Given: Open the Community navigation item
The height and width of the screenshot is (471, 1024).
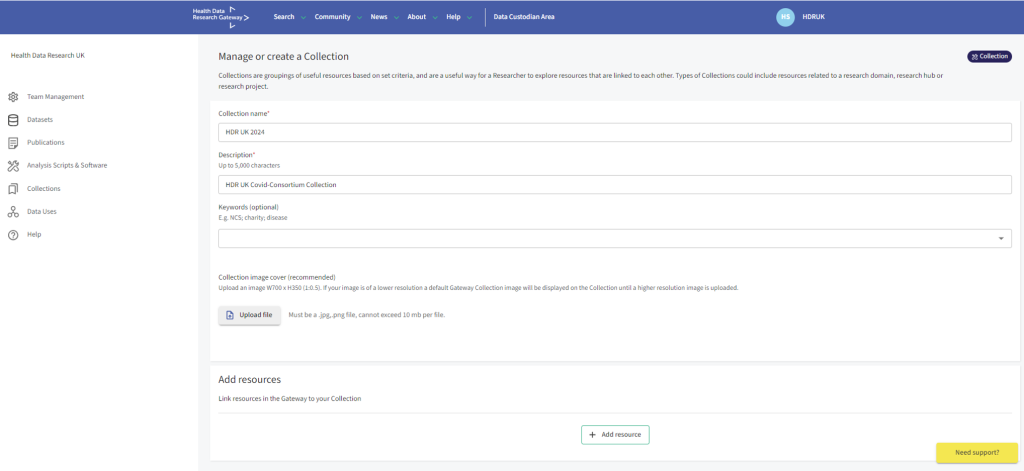Looking at the screenshot, I should click(x=332, y=17).
